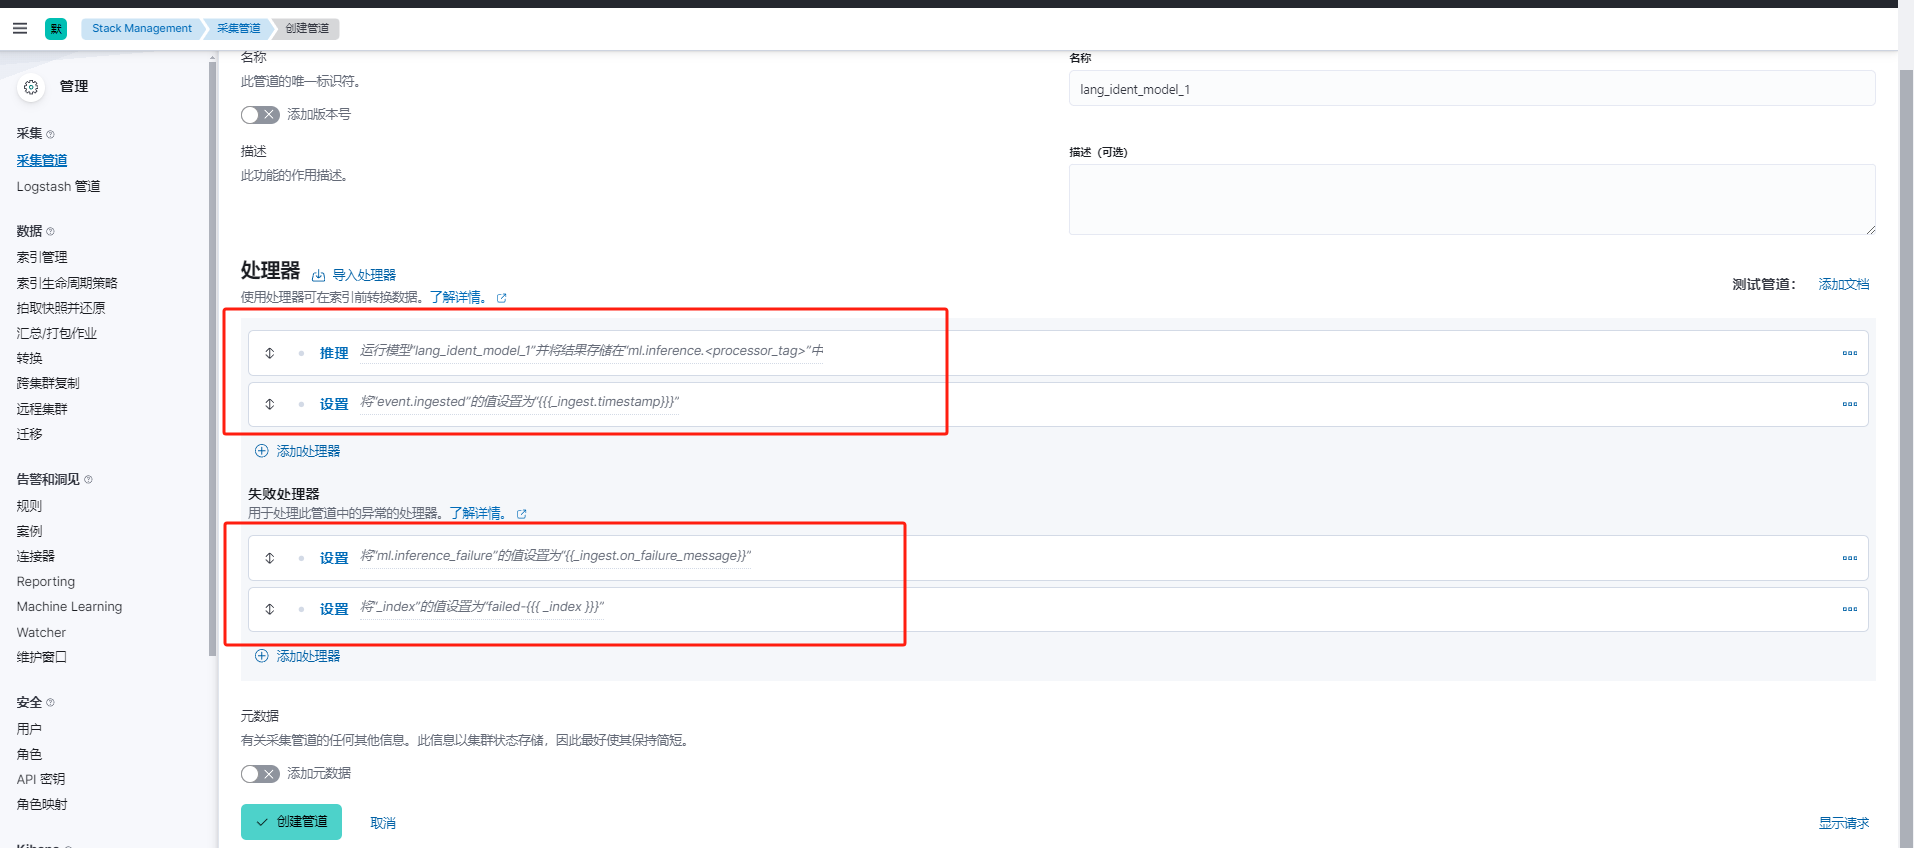This screenshot has width=1914, height=848.
Task: Open 跨集群复制 in sidebar
Action: [48, 383]
